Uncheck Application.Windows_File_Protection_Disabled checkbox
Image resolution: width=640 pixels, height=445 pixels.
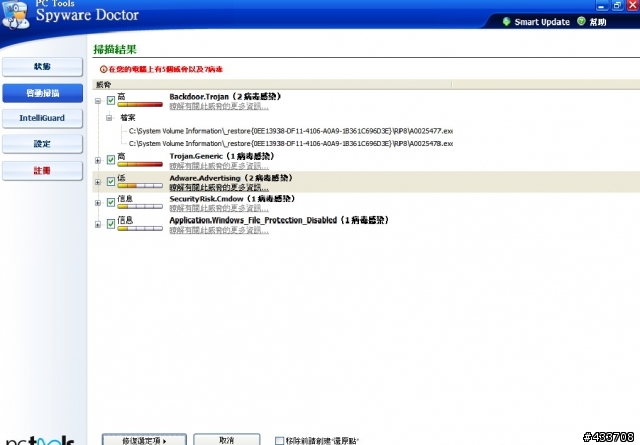pyautogui.click(x=111, y=224)
